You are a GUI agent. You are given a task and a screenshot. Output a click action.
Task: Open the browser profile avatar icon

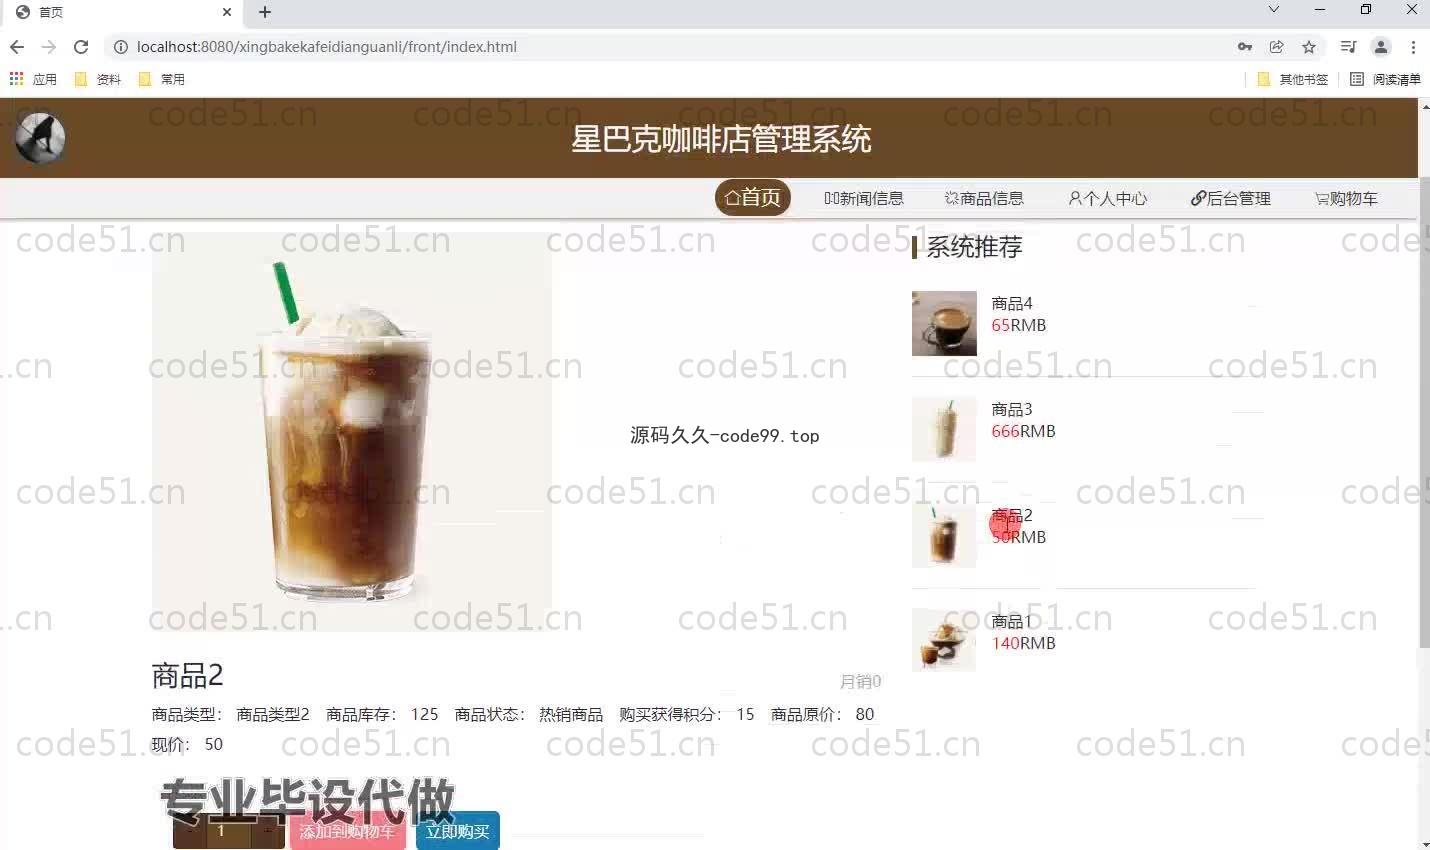1381,47
